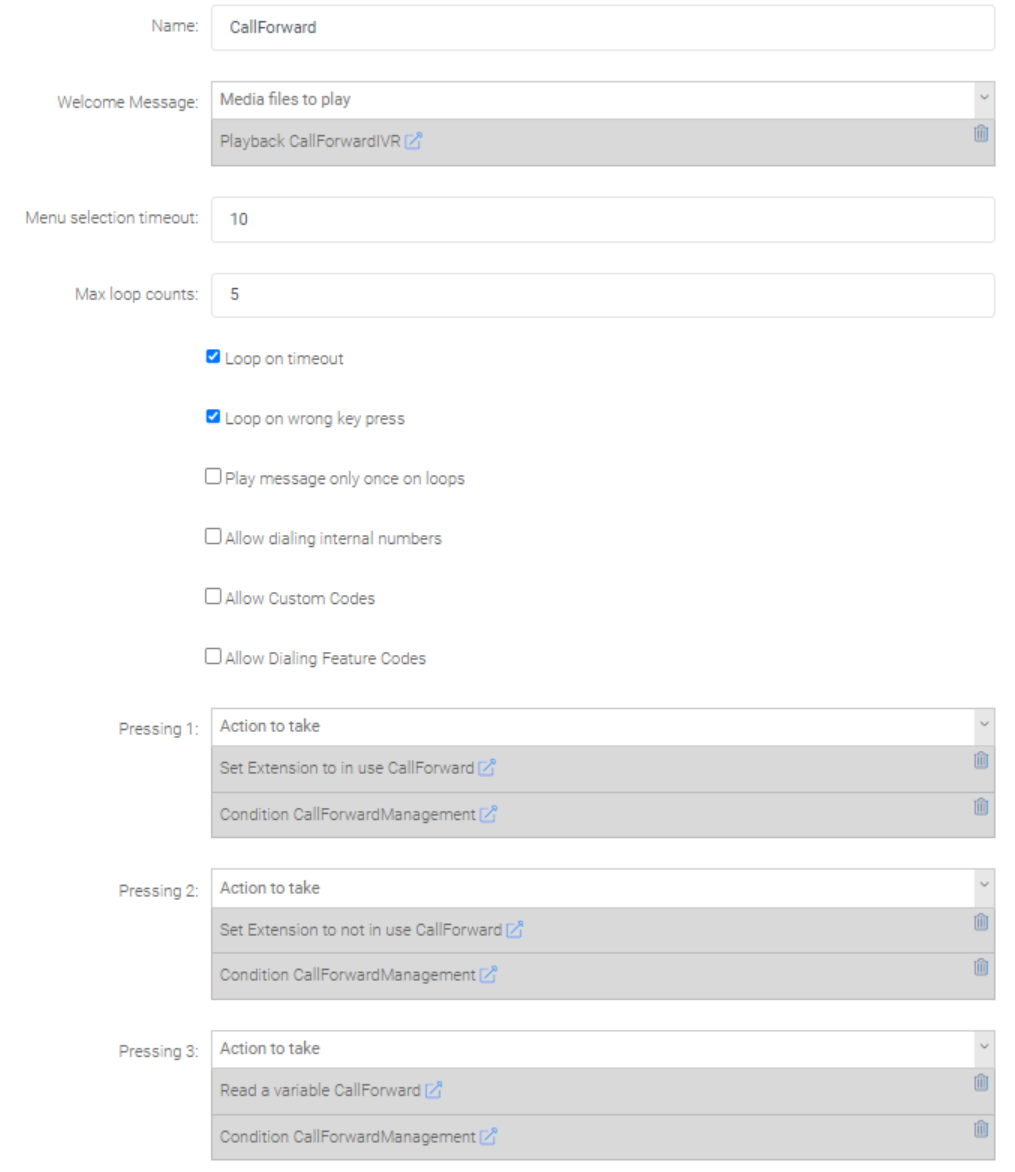The image size is (1015, 1172).
Task: Enable Allow dialing internal numbers
Action: [213, 537]
